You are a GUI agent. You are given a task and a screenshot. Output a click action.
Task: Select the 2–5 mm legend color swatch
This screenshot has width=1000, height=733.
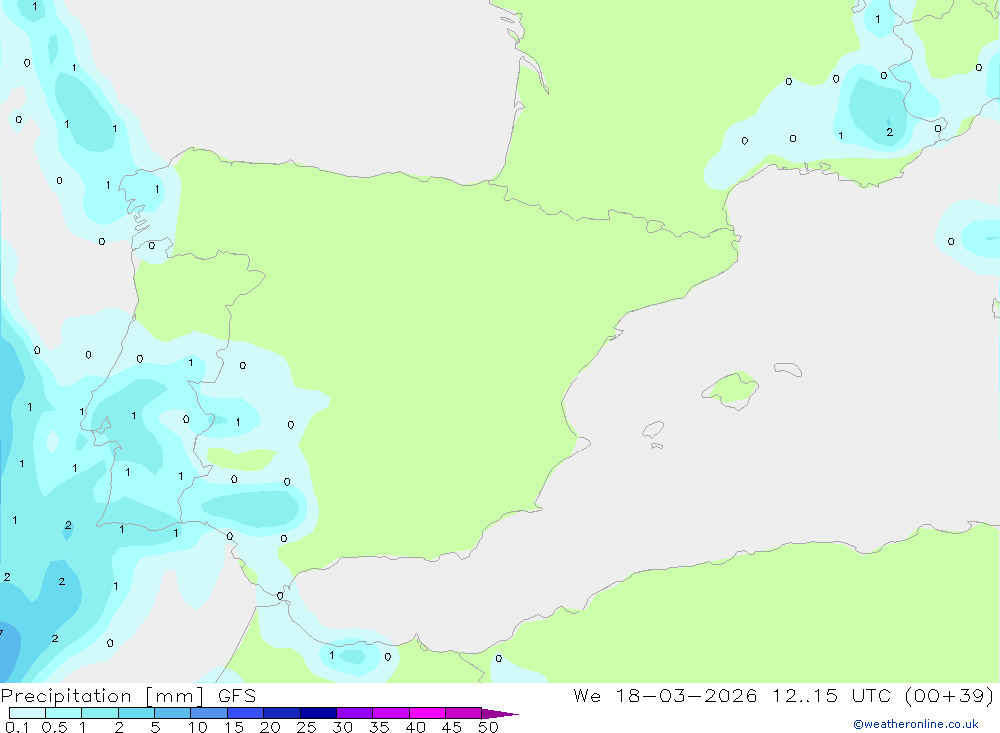136,713
